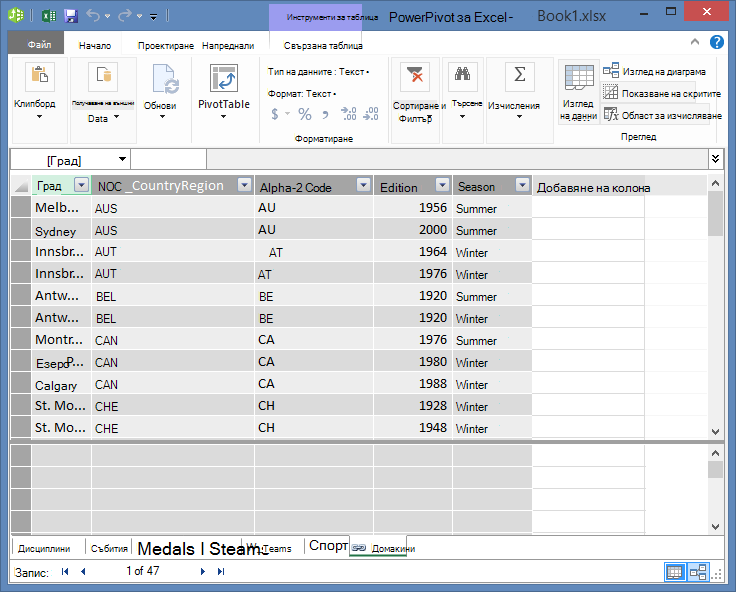The width and height of the screenshot is (736, 592).
Task: Expand the Season column filter dropdown
Action: (522, 185)
